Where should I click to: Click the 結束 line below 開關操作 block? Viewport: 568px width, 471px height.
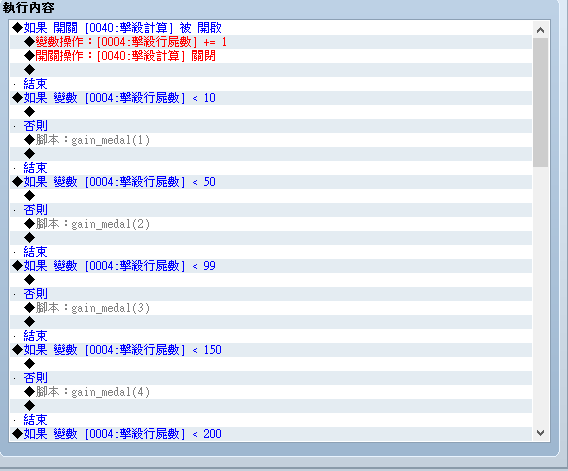pos(271,84)
